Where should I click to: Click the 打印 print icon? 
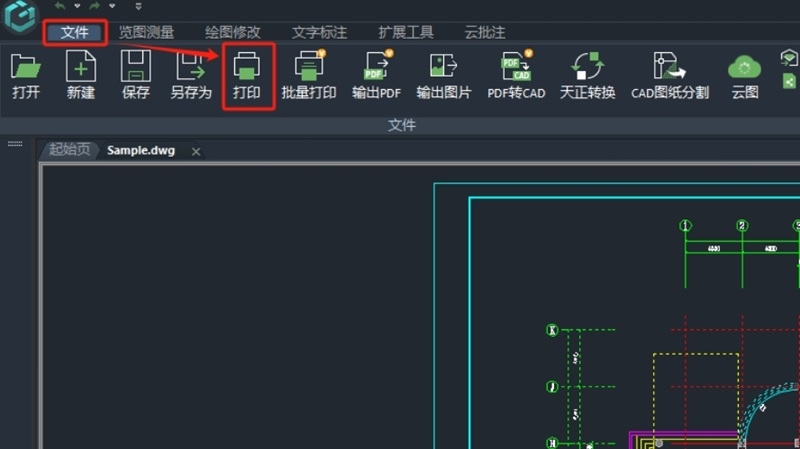point(247,76)
